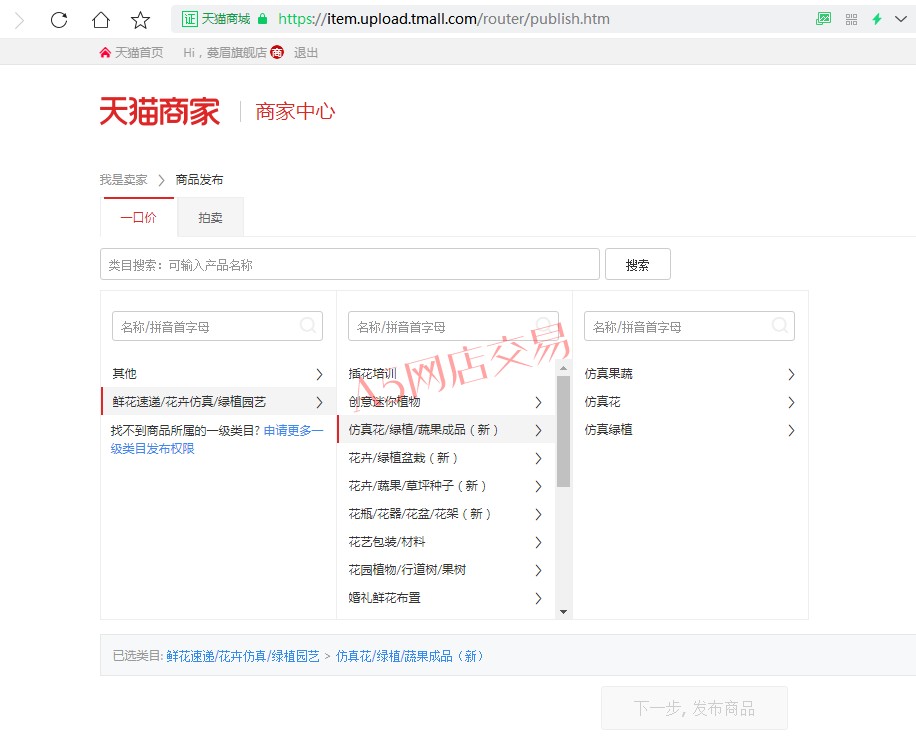Select 创意迷你植物 category

[x=445, y=401]
